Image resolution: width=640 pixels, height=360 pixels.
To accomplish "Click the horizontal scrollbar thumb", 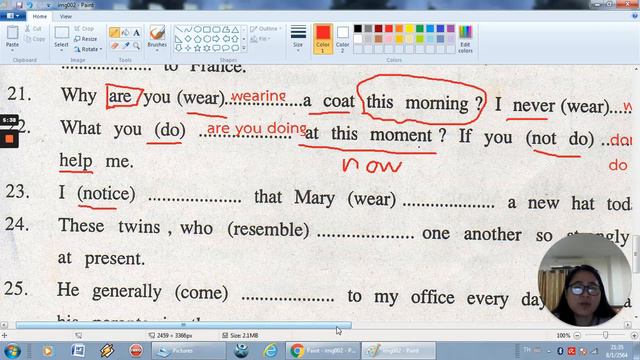I will tap(183, 325).
